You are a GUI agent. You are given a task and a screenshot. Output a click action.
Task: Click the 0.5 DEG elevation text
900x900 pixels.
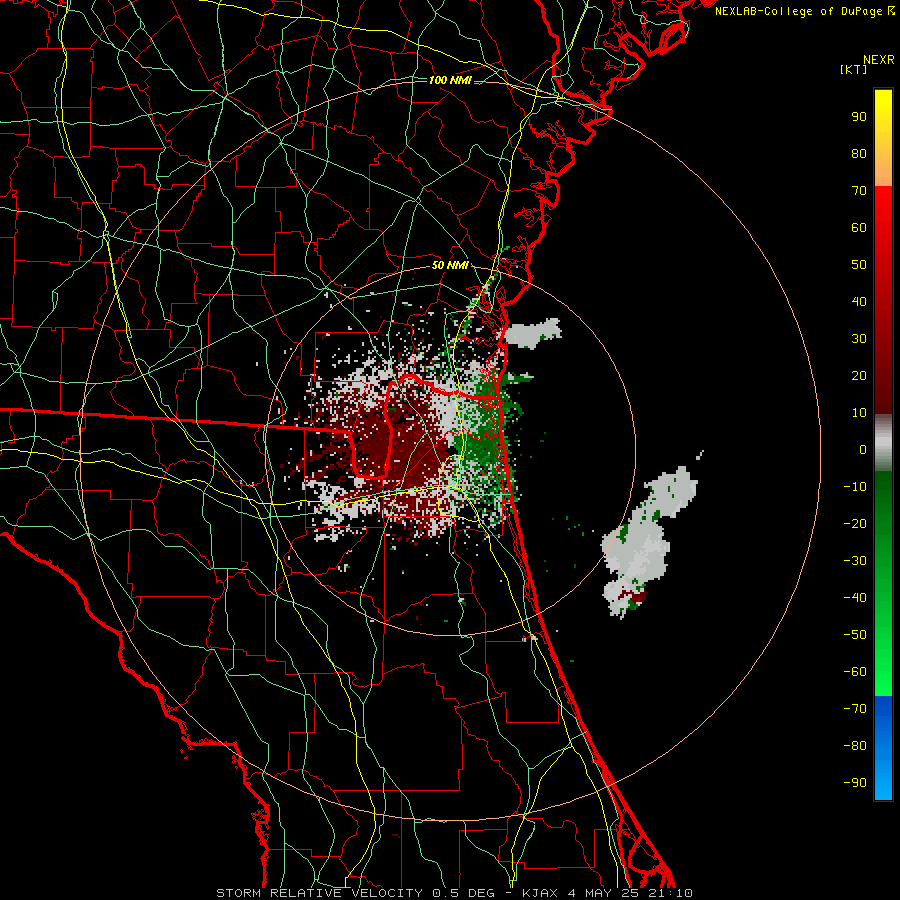pyautogui.click(x=465, y=893)
